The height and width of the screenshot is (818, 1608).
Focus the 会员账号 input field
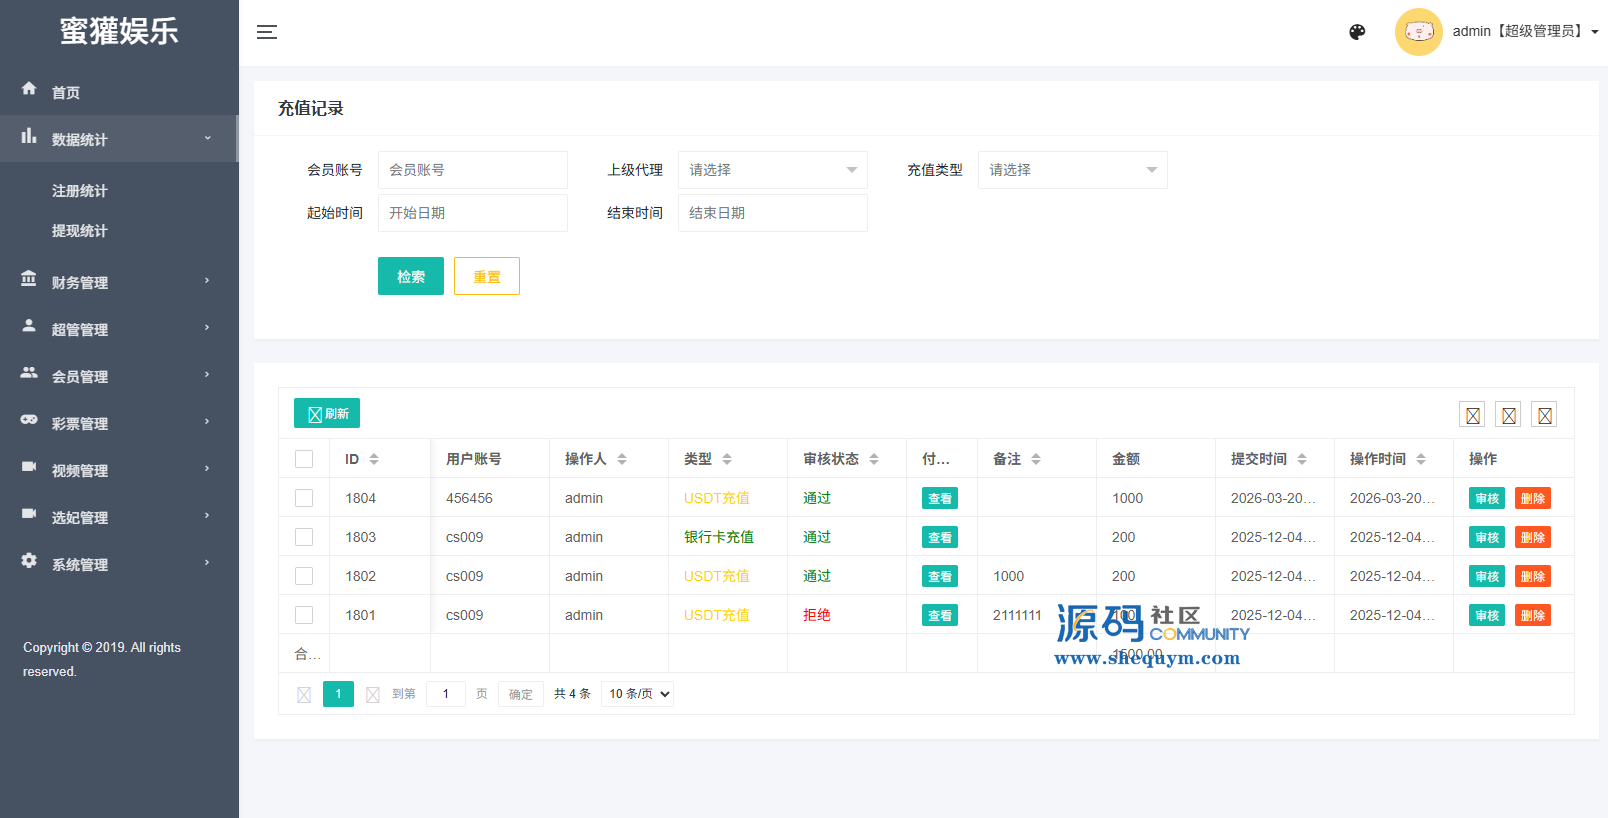472,170
